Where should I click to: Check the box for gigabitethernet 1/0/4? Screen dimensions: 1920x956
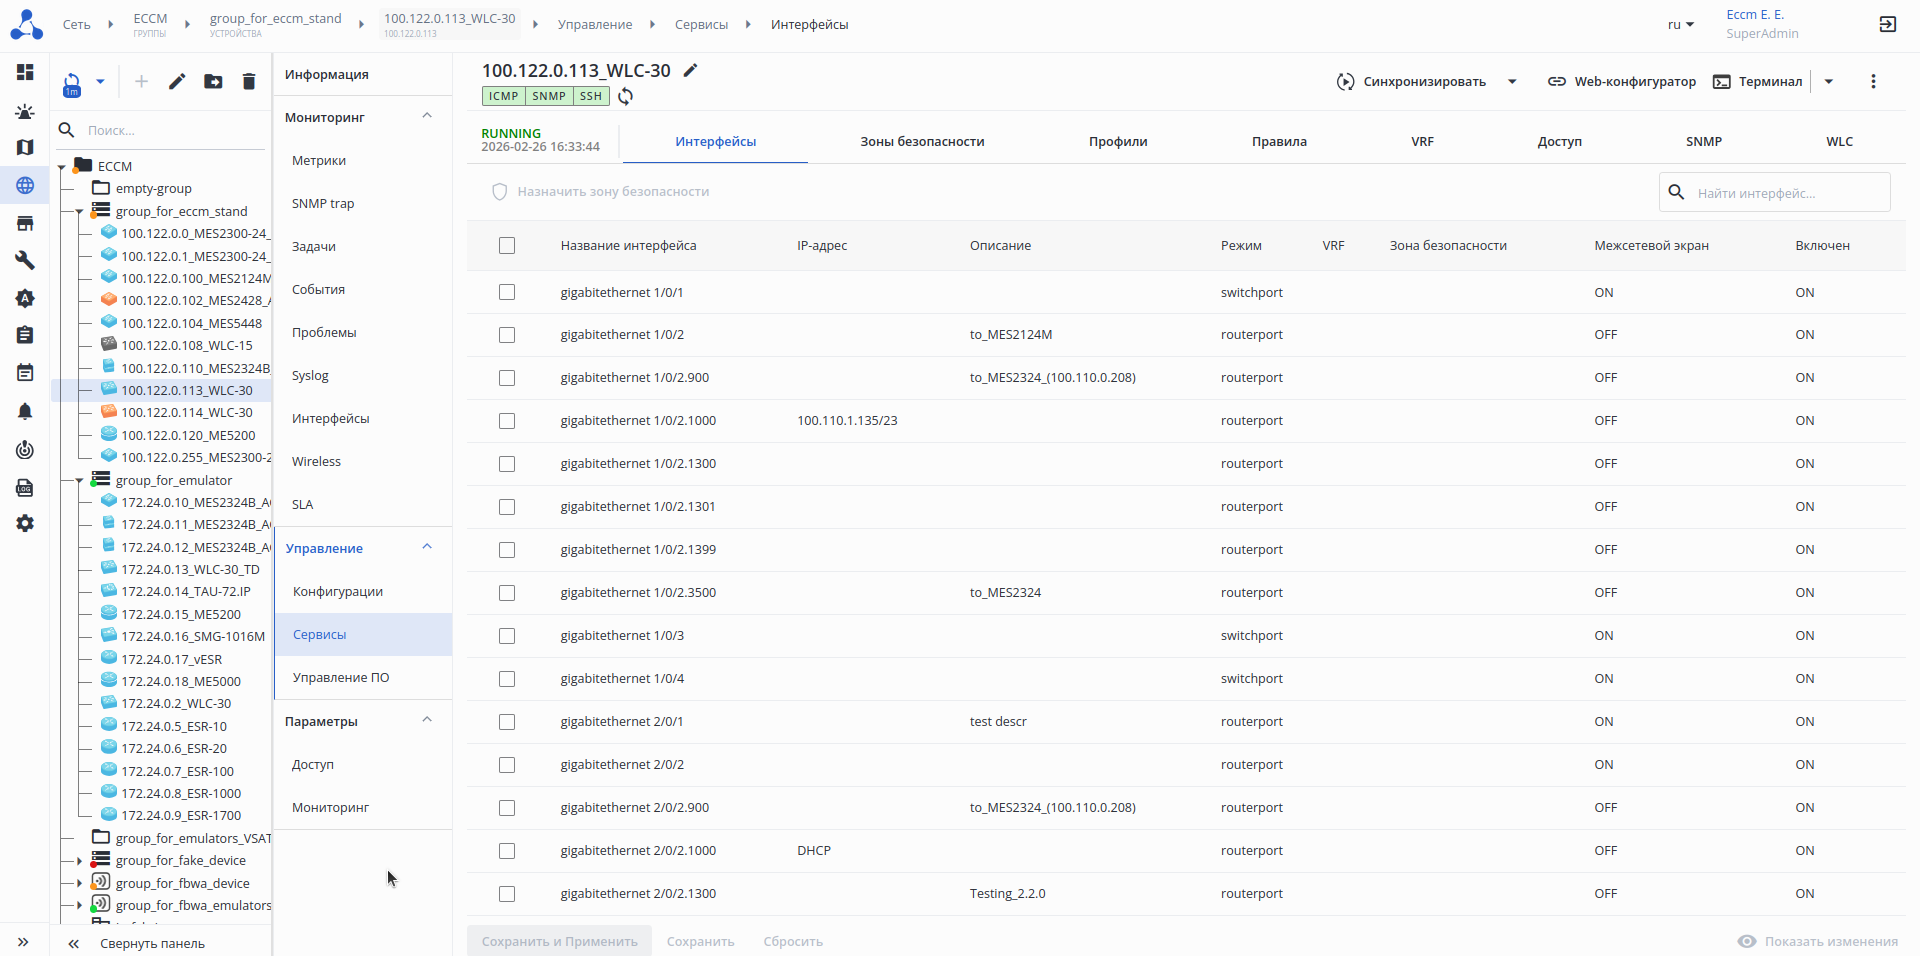tap(507, 679)
